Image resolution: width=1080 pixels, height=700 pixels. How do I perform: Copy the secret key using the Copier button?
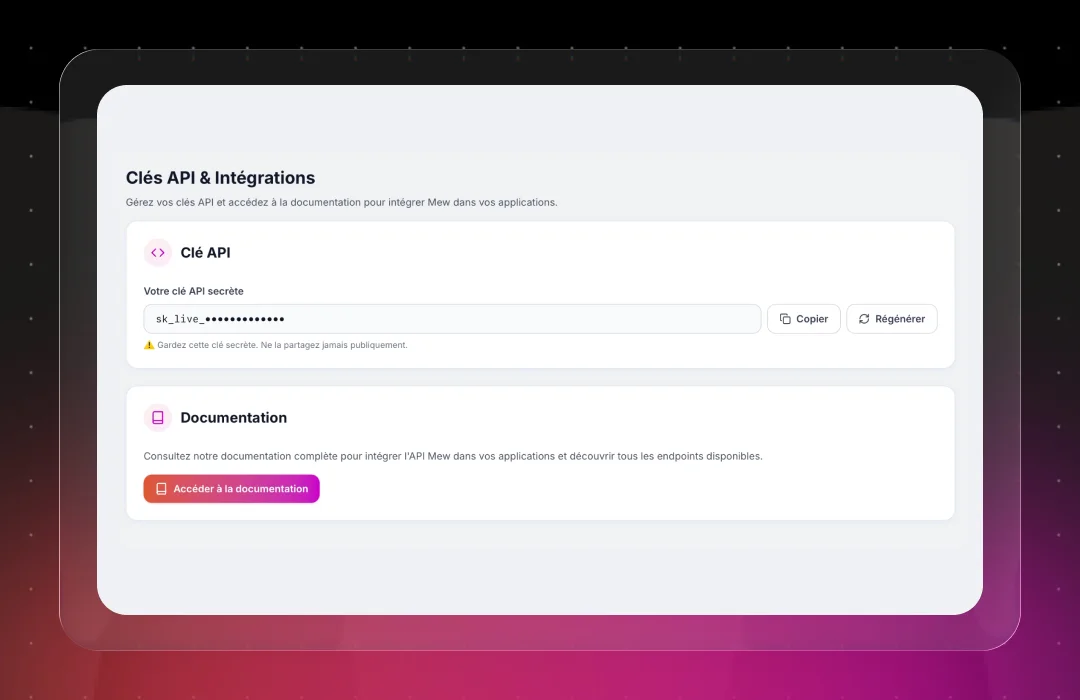pos(803,318)
